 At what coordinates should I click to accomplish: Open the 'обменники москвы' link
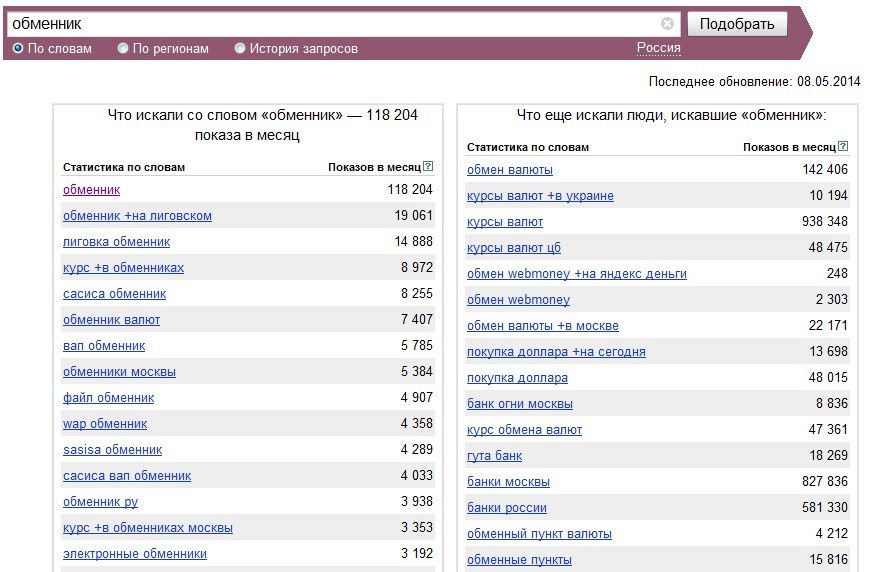pos(119,372)
